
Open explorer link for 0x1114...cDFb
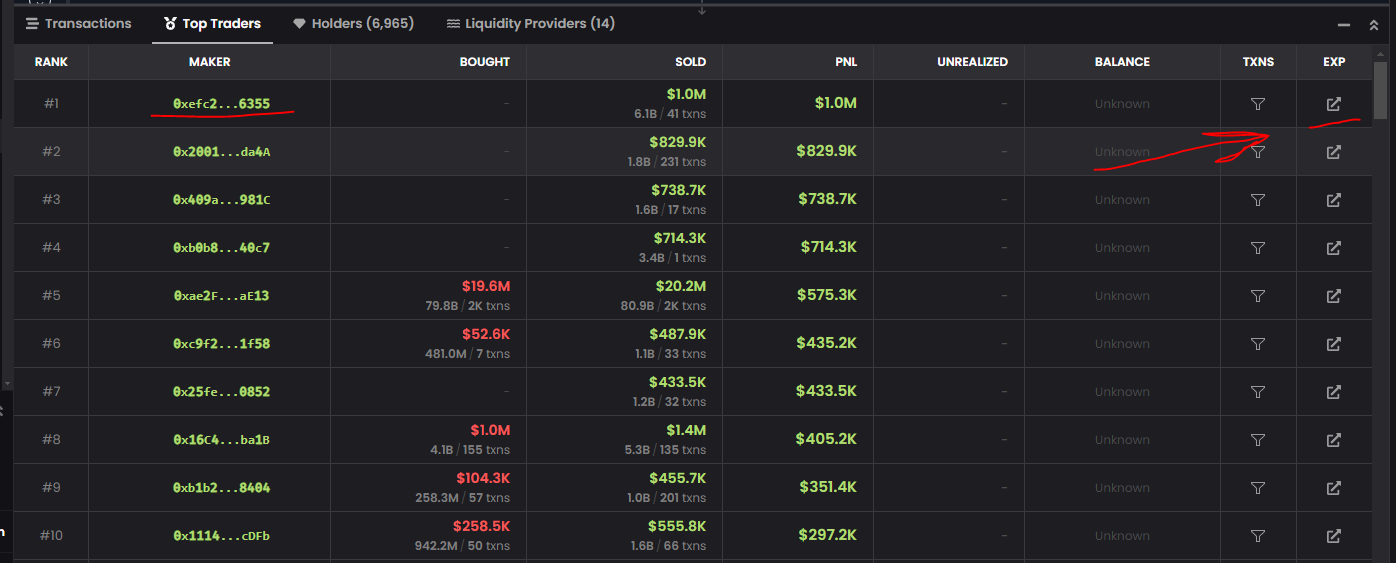point(1333,536)
